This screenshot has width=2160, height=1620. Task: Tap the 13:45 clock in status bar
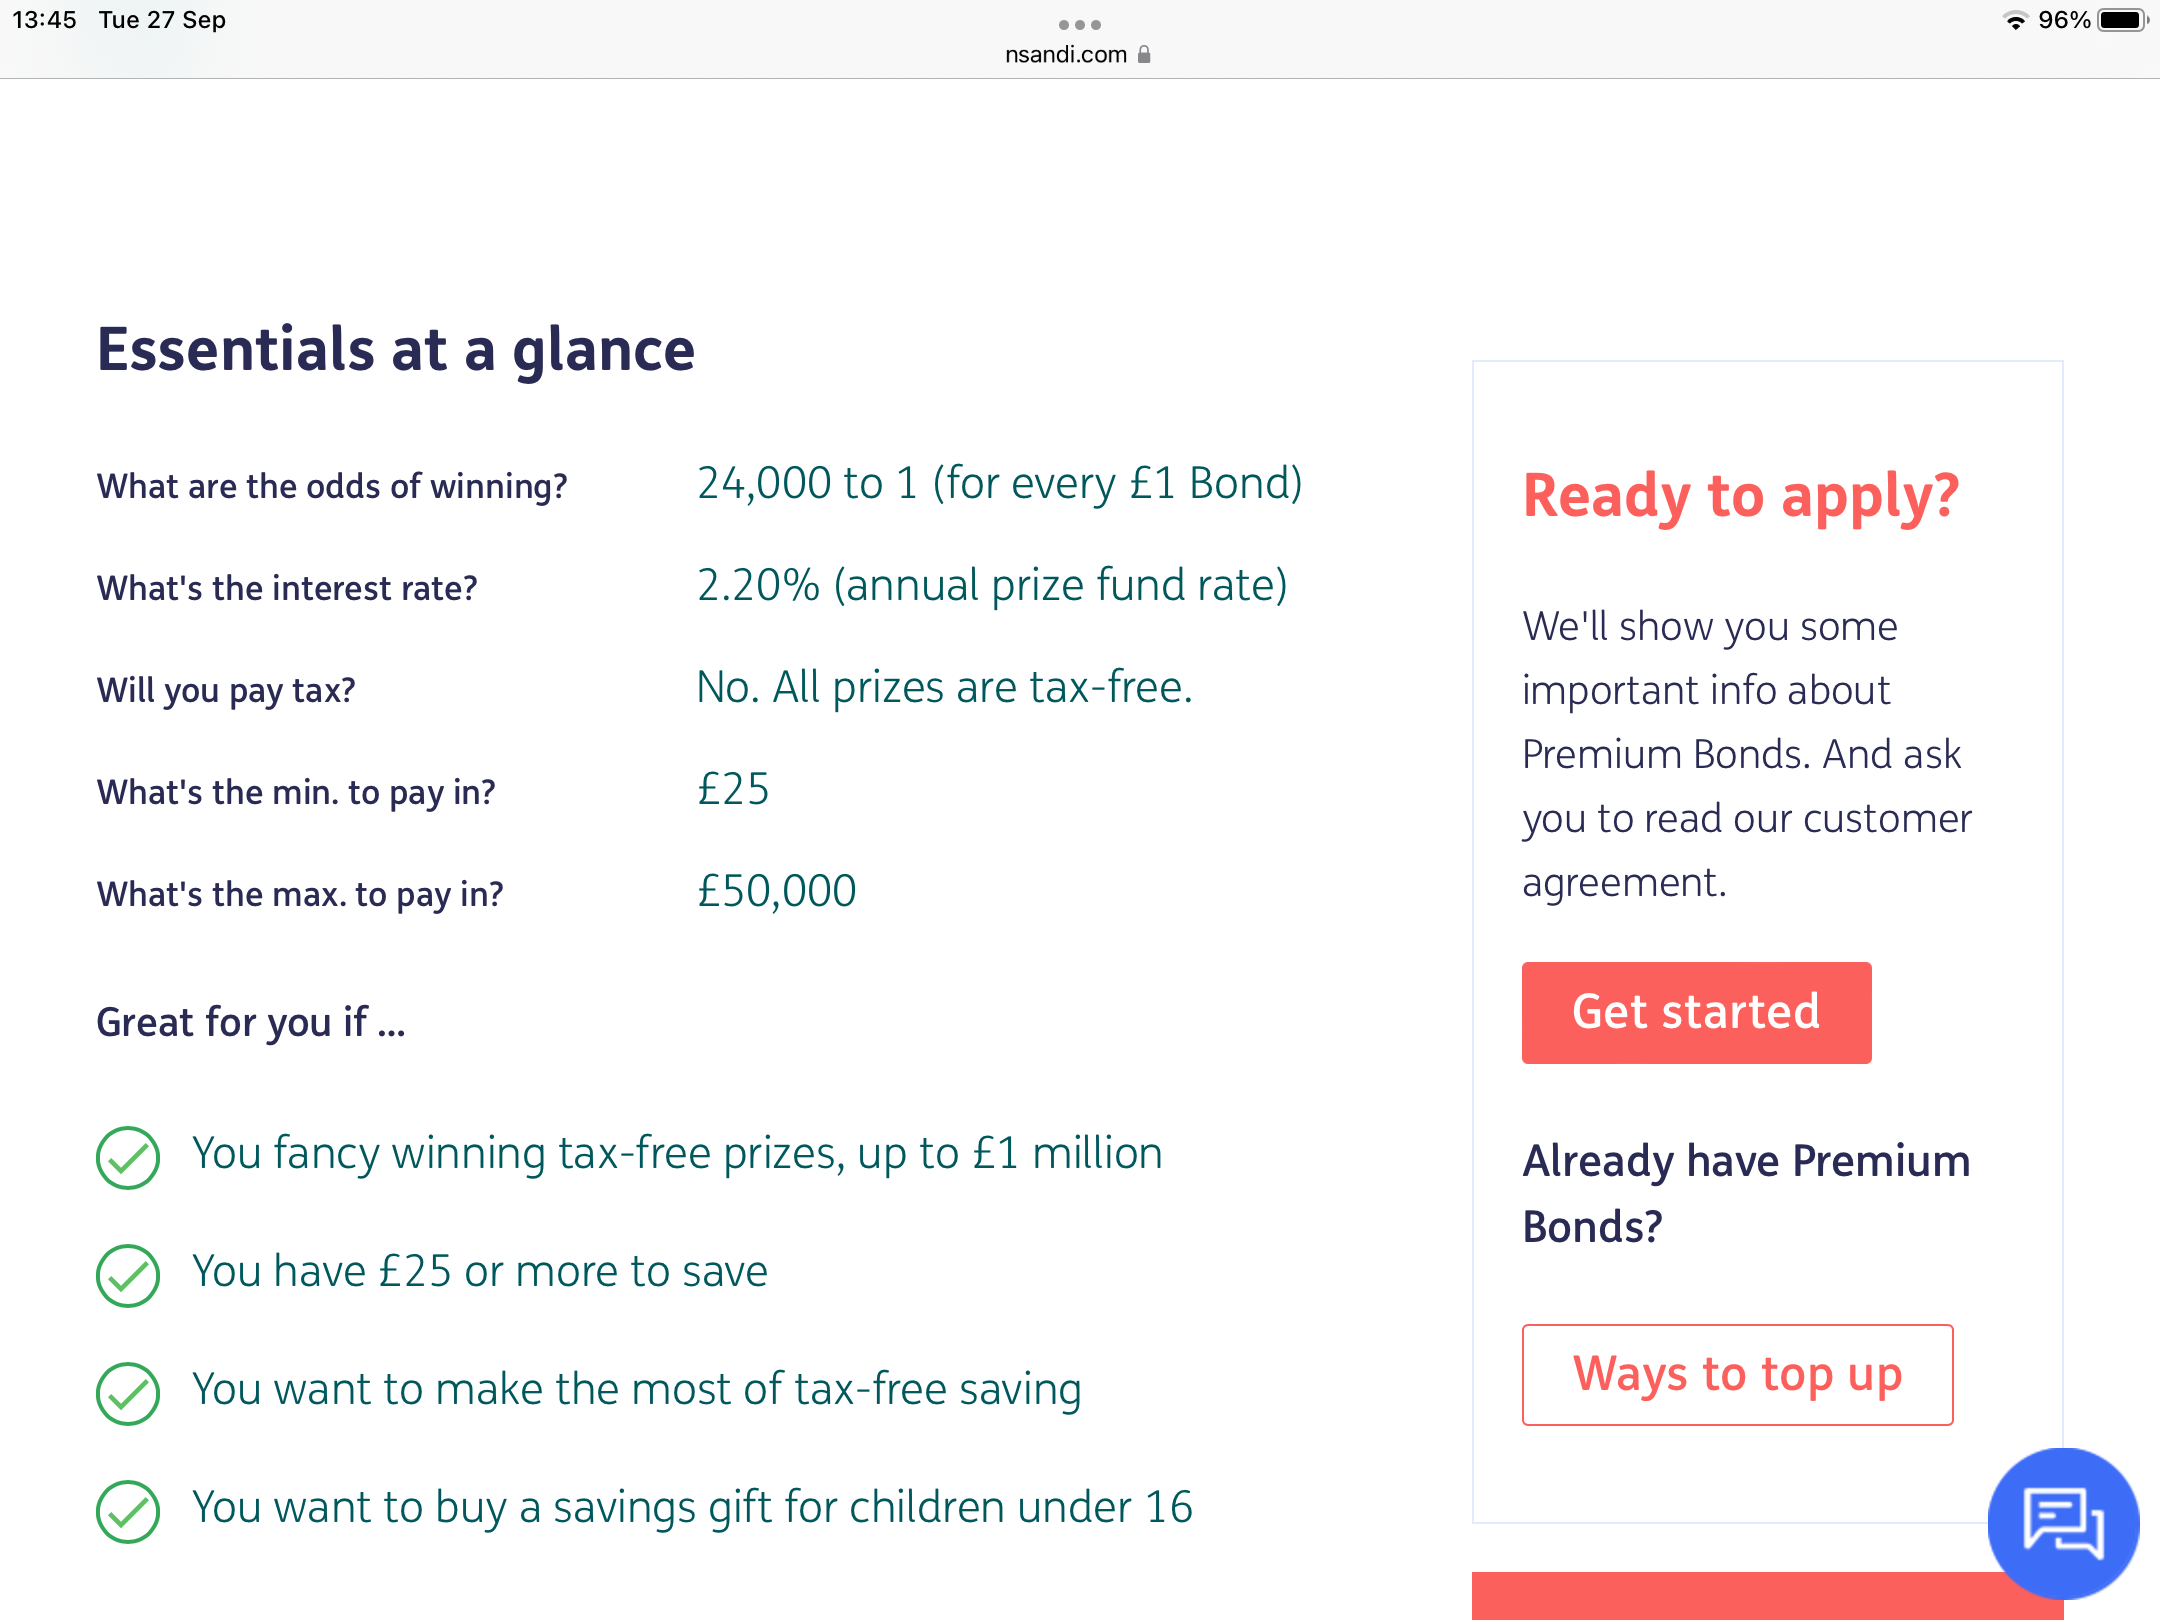(44, 20)
